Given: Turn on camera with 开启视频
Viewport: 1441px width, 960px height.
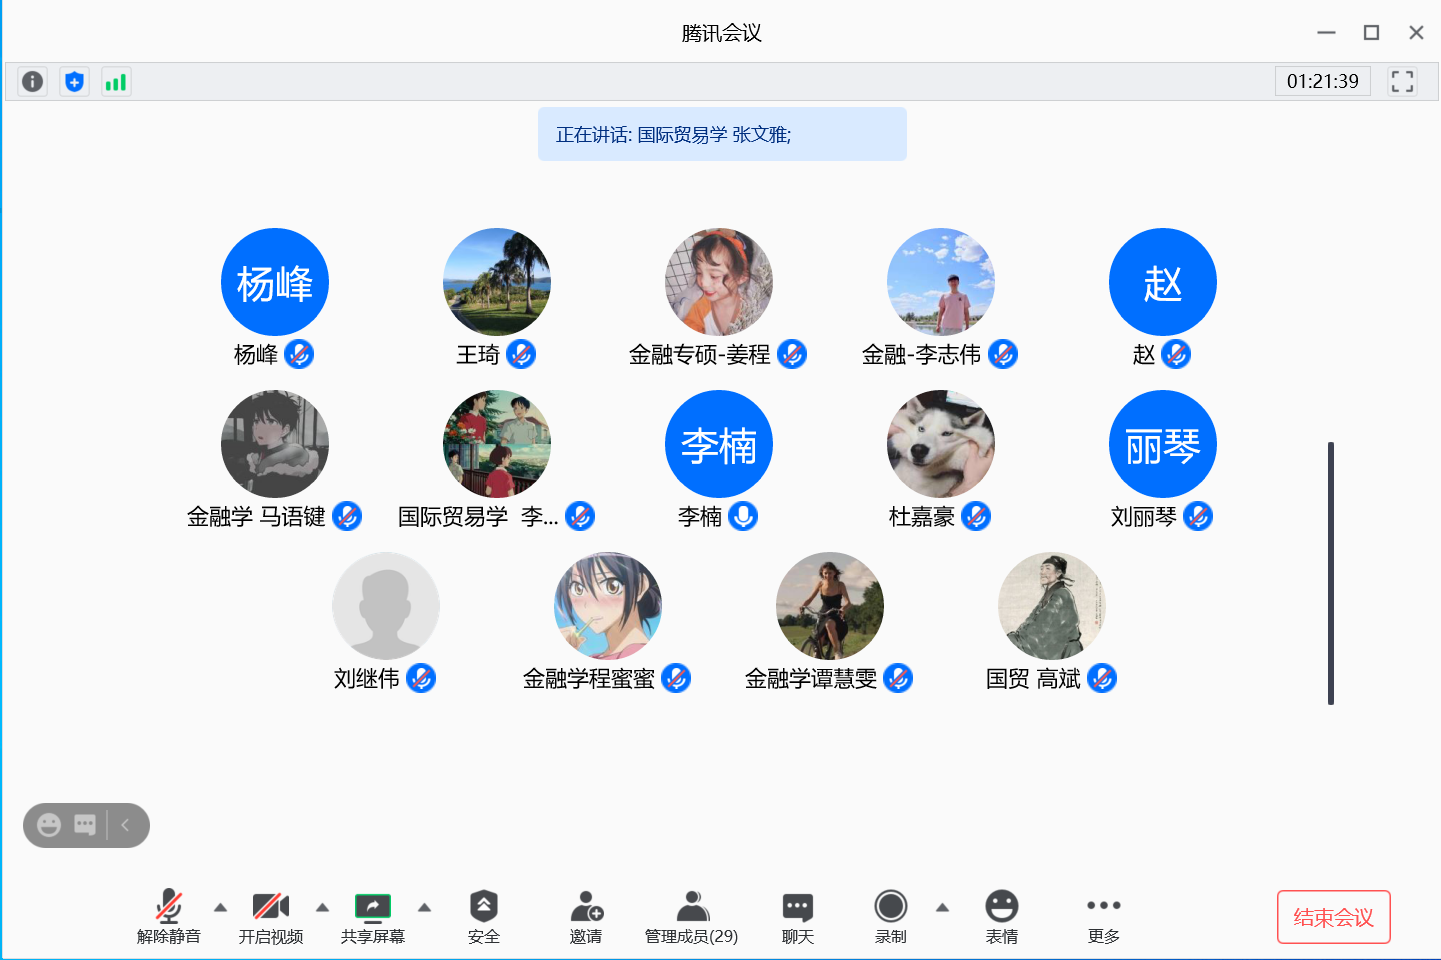Looking at the screenshot, I should (271, 916).
